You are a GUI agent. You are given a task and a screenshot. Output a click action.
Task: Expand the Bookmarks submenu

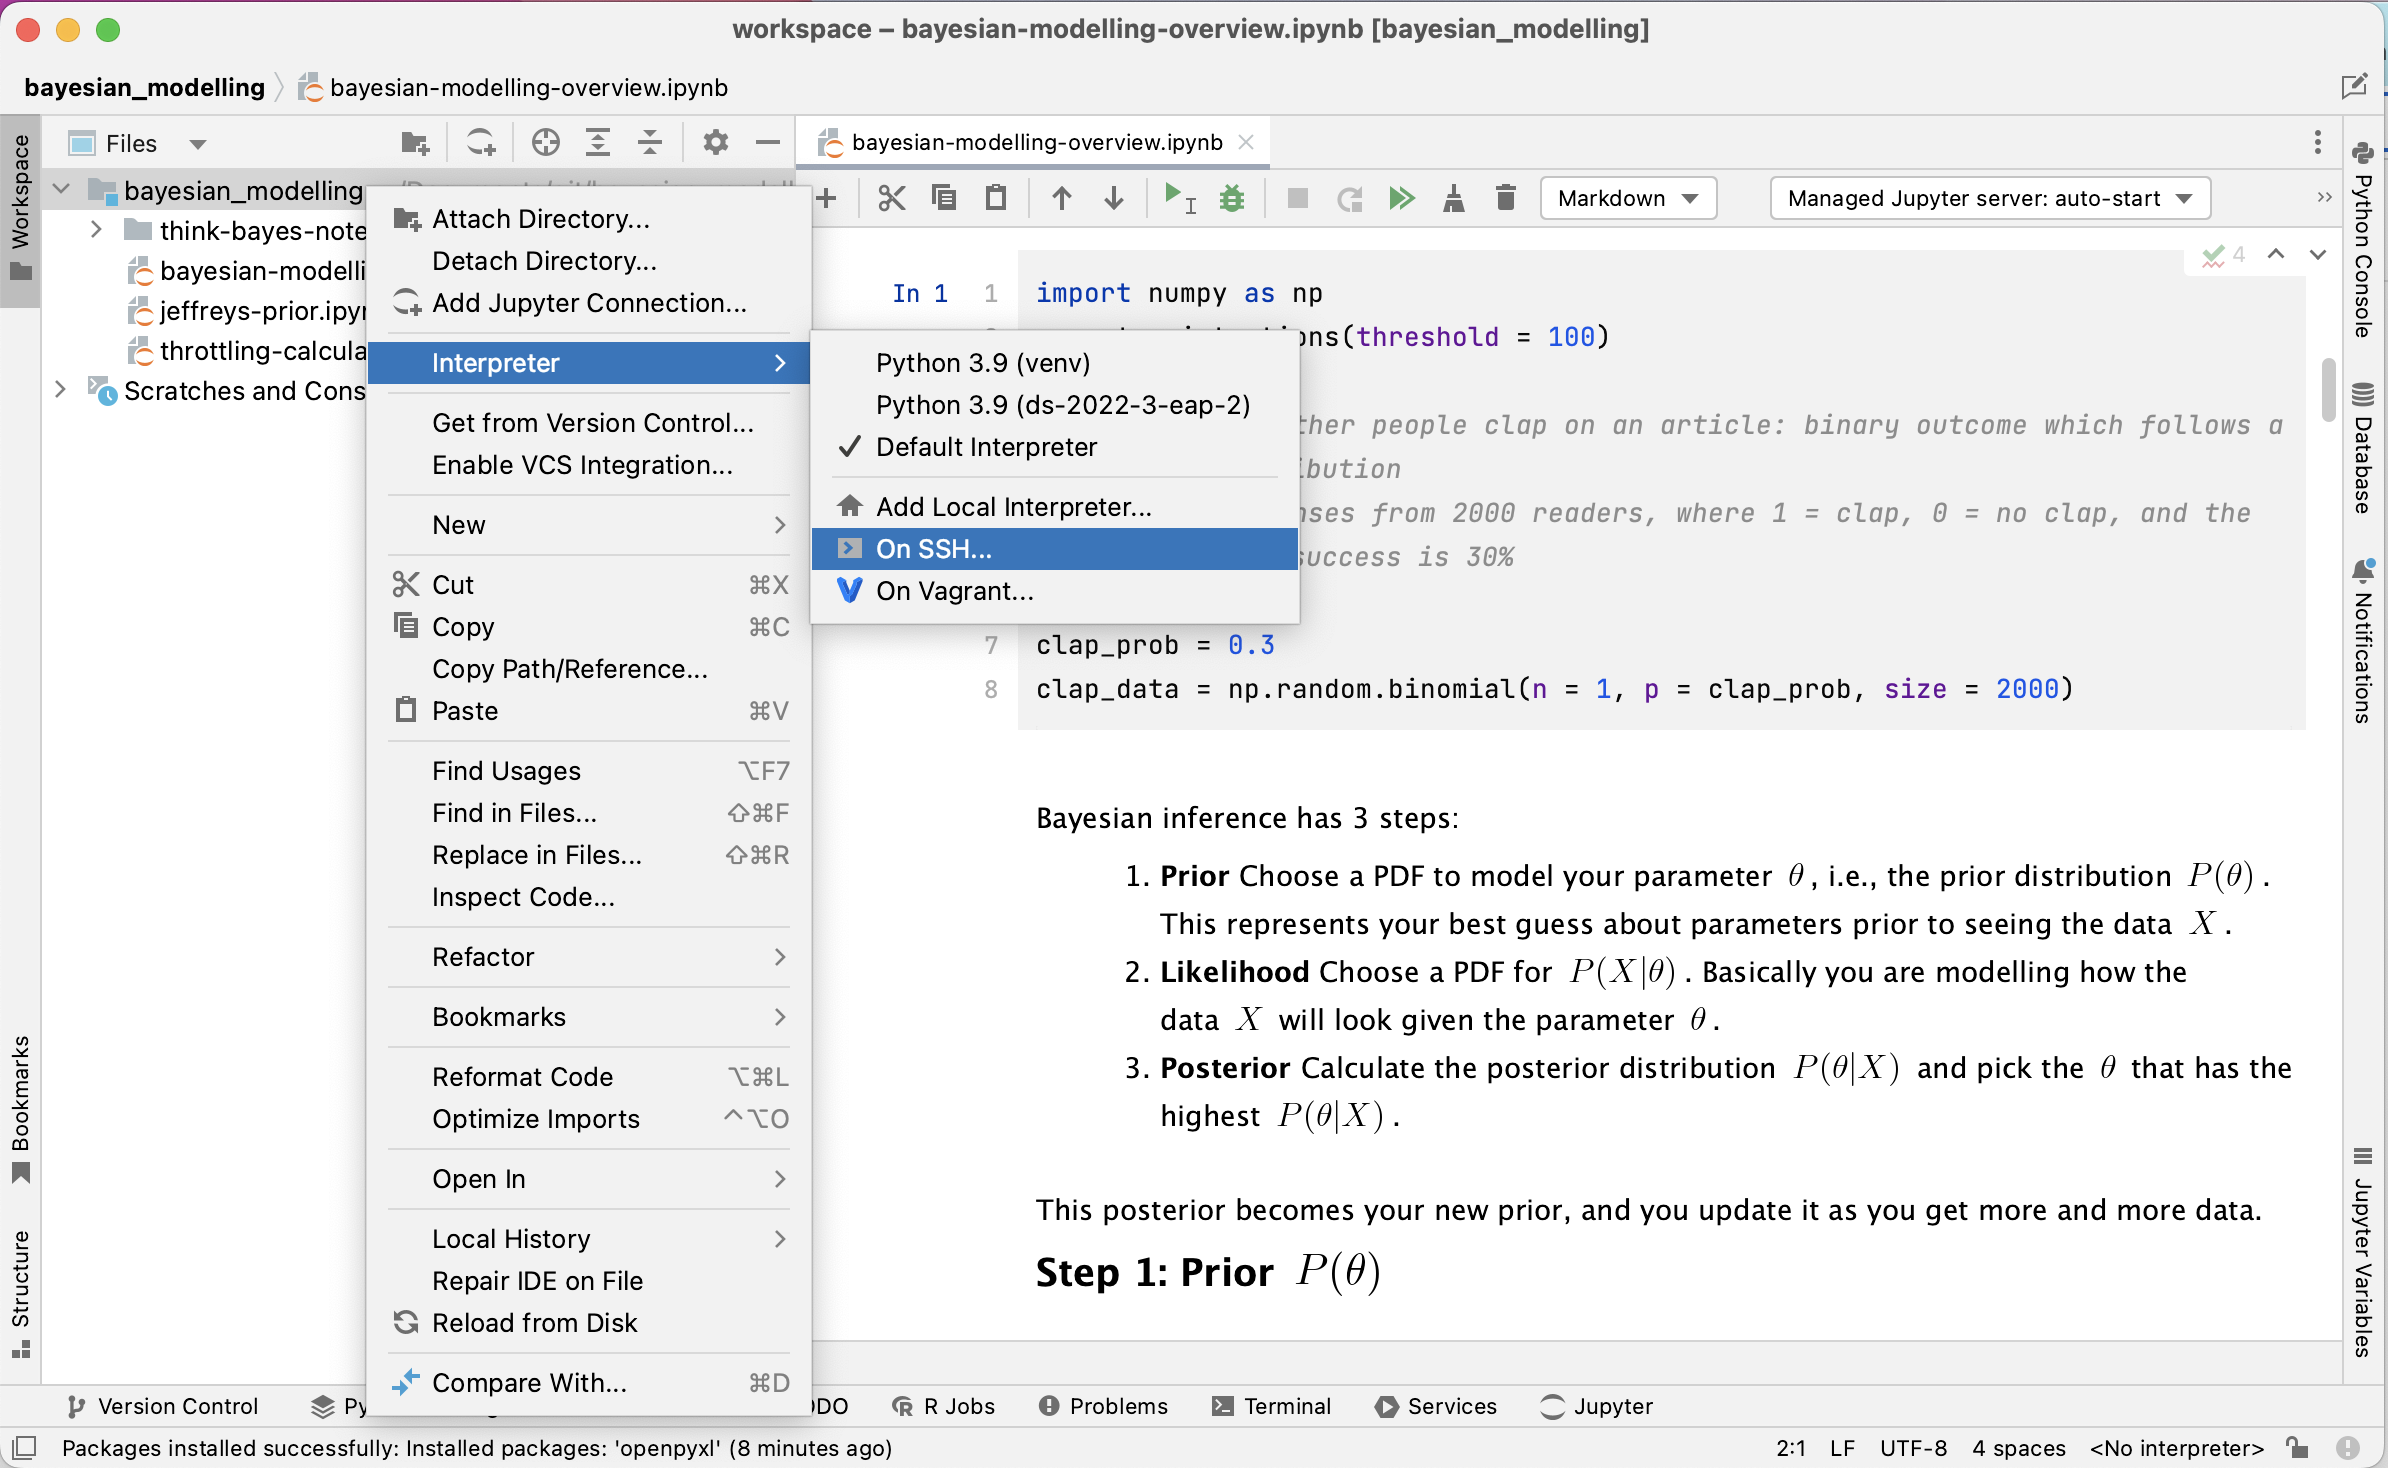click(590, 1017)
